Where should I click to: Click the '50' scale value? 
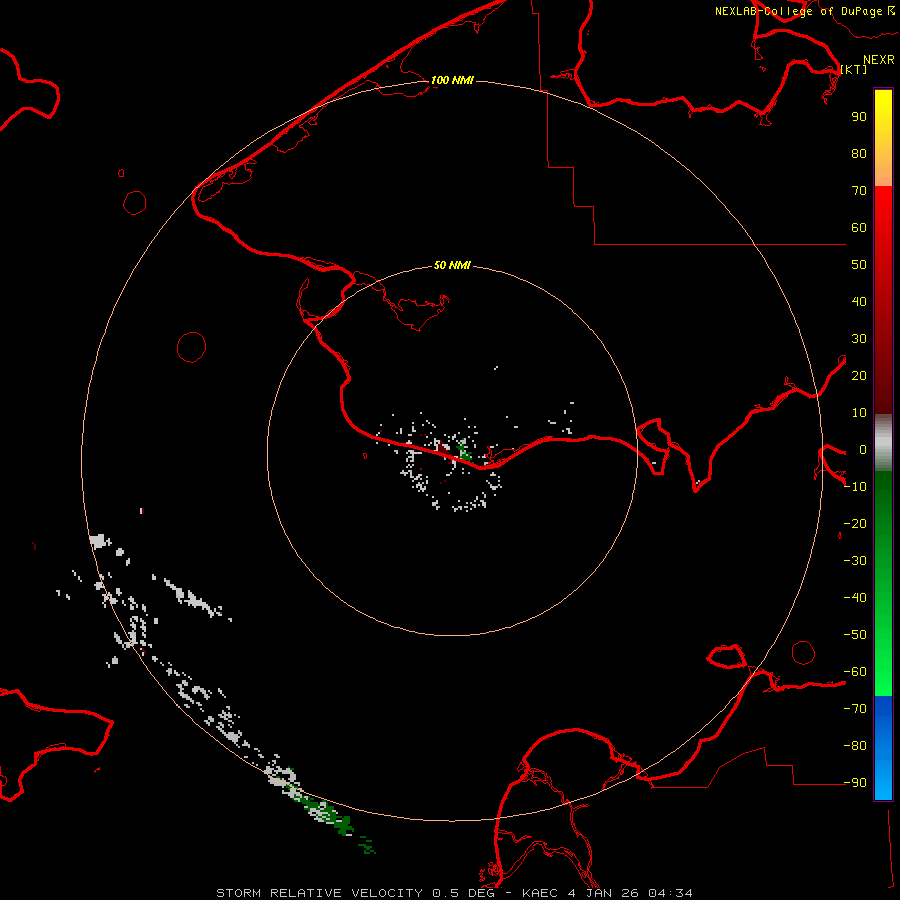coord(859,265)
